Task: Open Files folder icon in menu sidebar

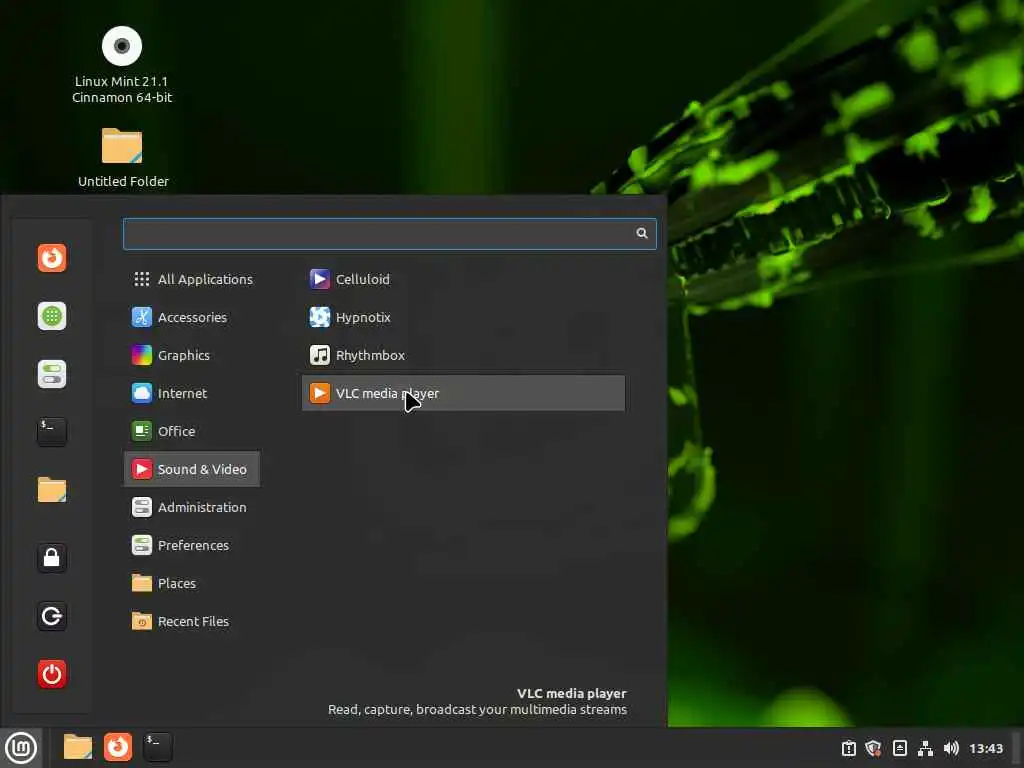Action: coord(52,490)
